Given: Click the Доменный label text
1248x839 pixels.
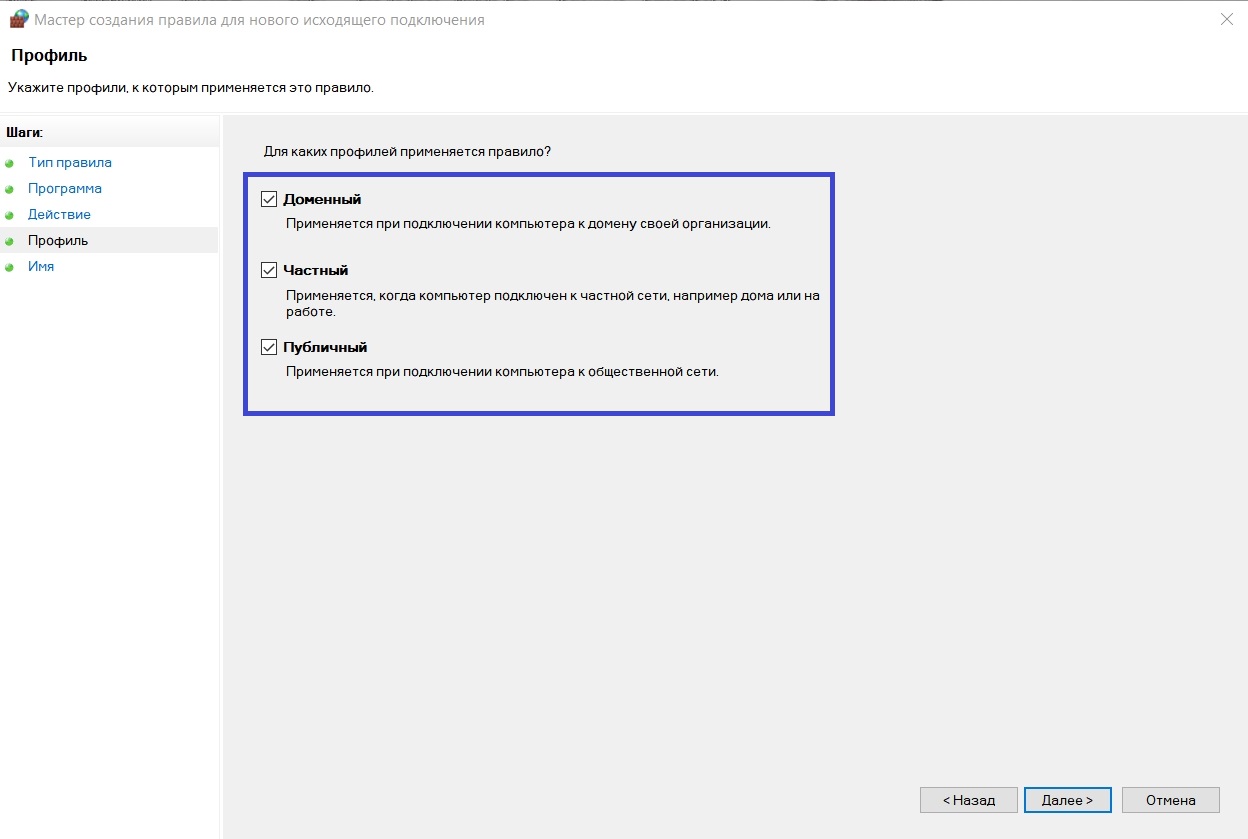Looking at the screenshot, I should pyautogui.click(x=322, y=199).
